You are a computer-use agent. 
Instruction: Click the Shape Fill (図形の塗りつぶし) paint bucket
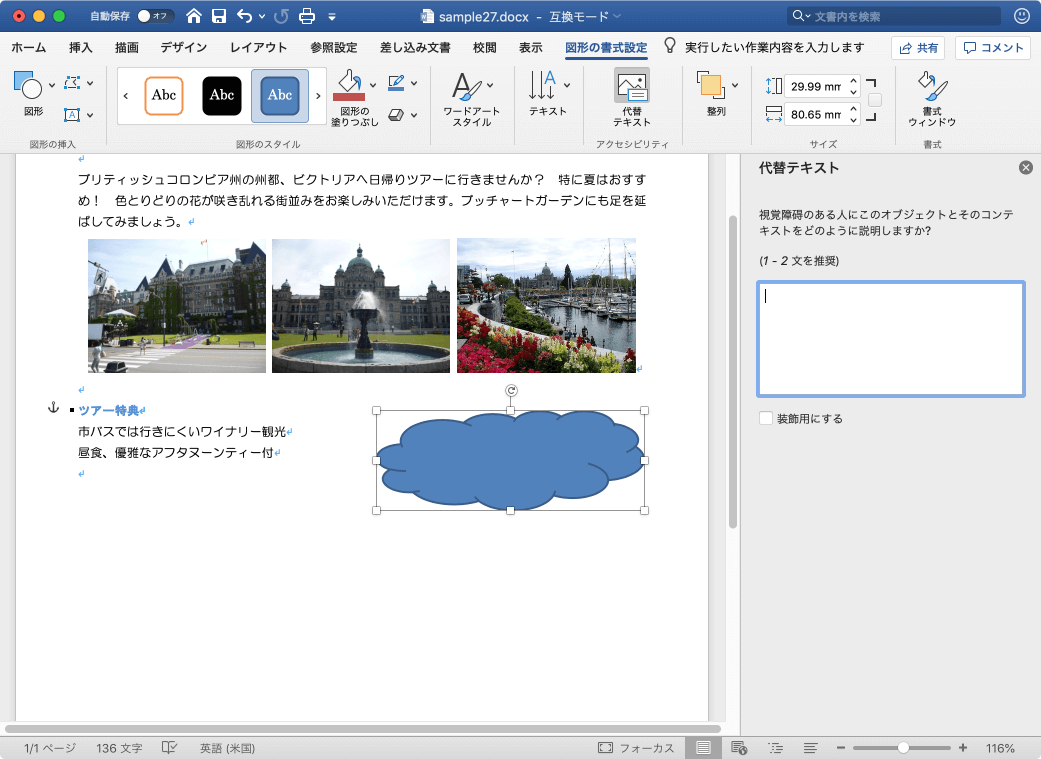tap(349, 84)
